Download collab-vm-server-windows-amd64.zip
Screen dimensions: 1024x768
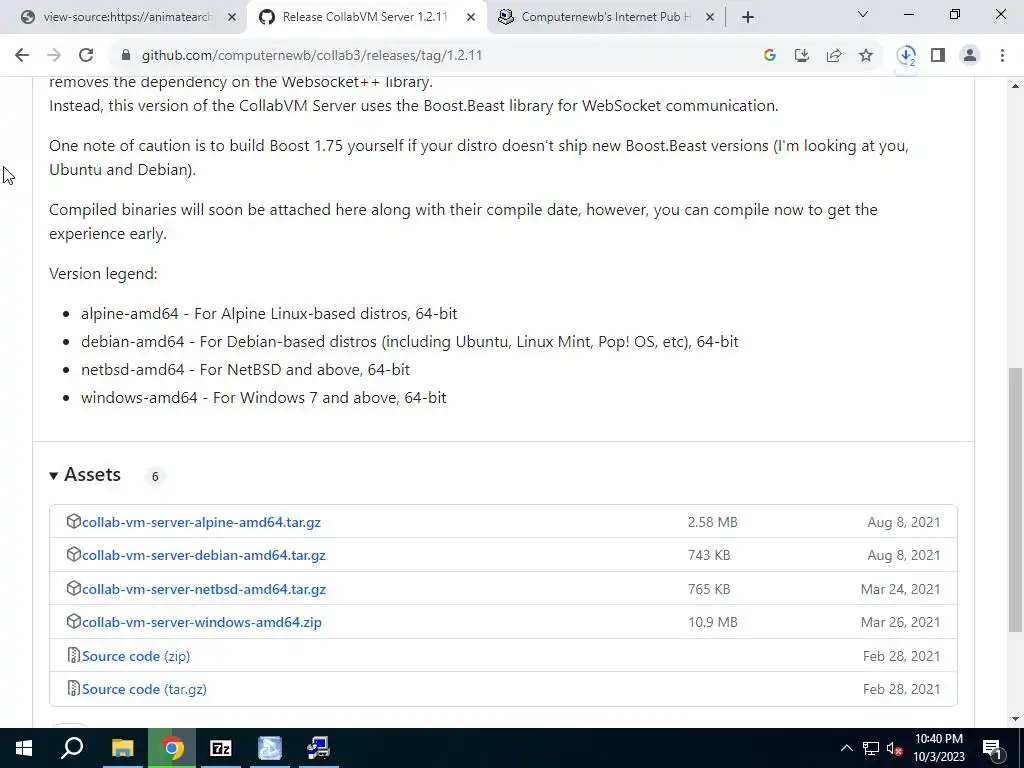(202, 622)
